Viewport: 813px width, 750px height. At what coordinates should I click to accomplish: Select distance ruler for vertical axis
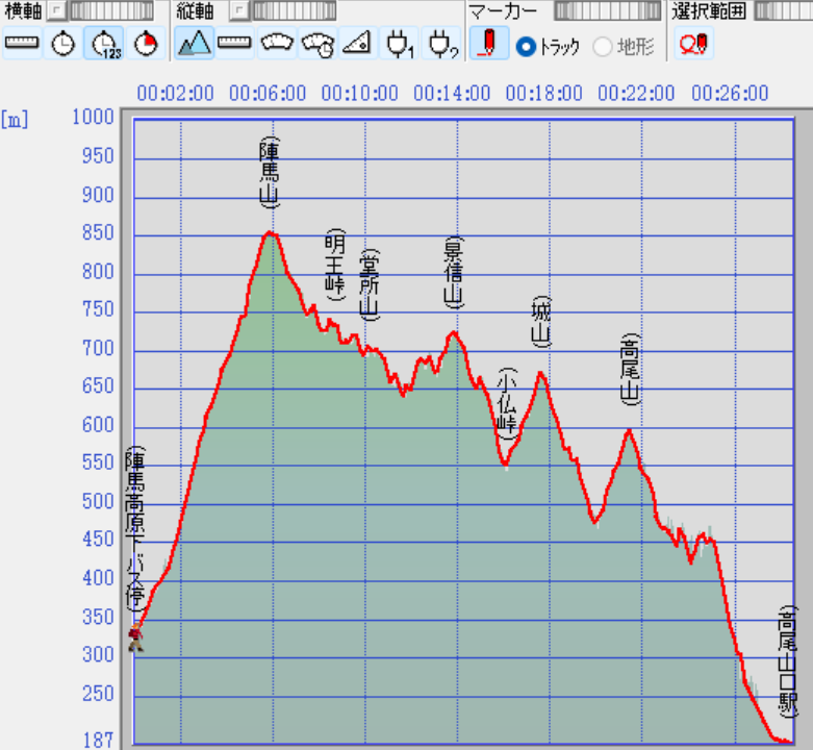tap(234, 44)
